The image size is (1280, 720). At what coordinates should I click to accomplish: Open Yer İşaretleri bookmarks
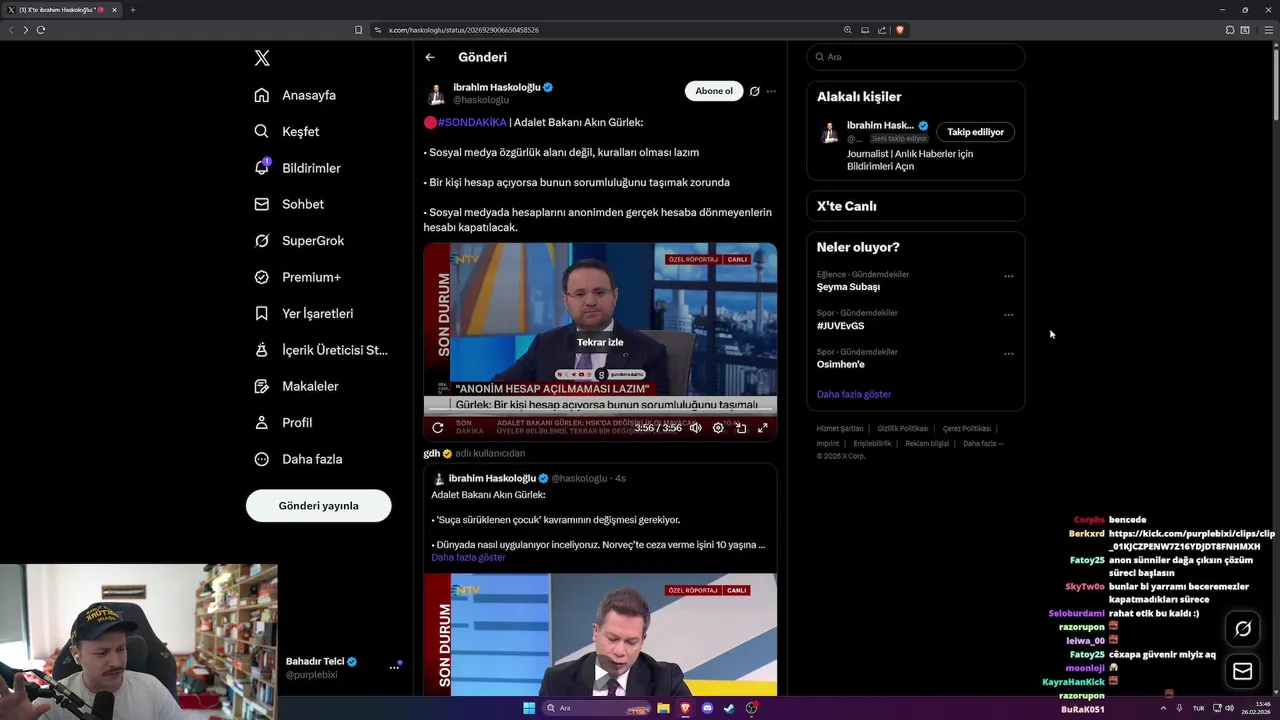point(303,313)
